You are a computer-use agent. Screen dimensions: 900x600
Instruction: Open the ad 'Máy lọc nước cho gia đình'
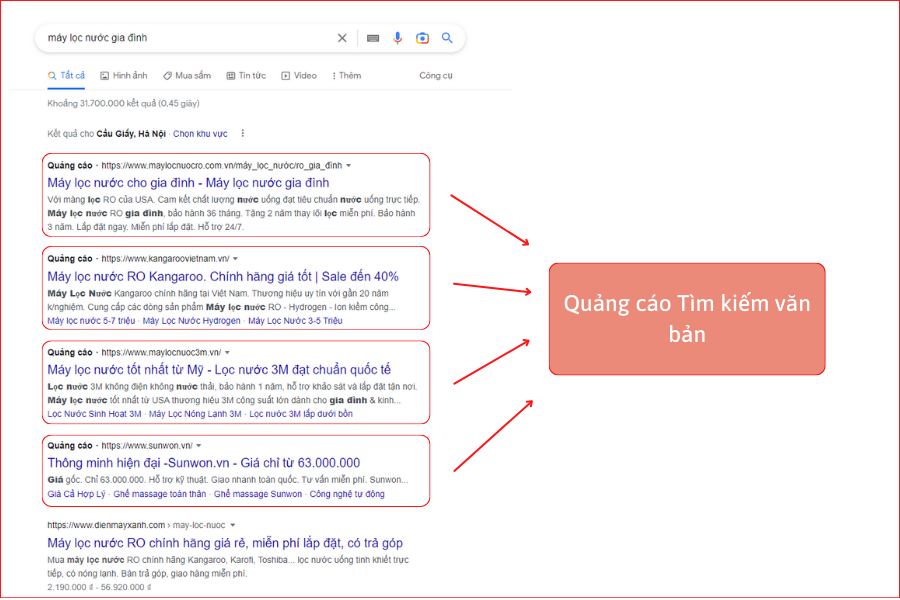[188, 183]
